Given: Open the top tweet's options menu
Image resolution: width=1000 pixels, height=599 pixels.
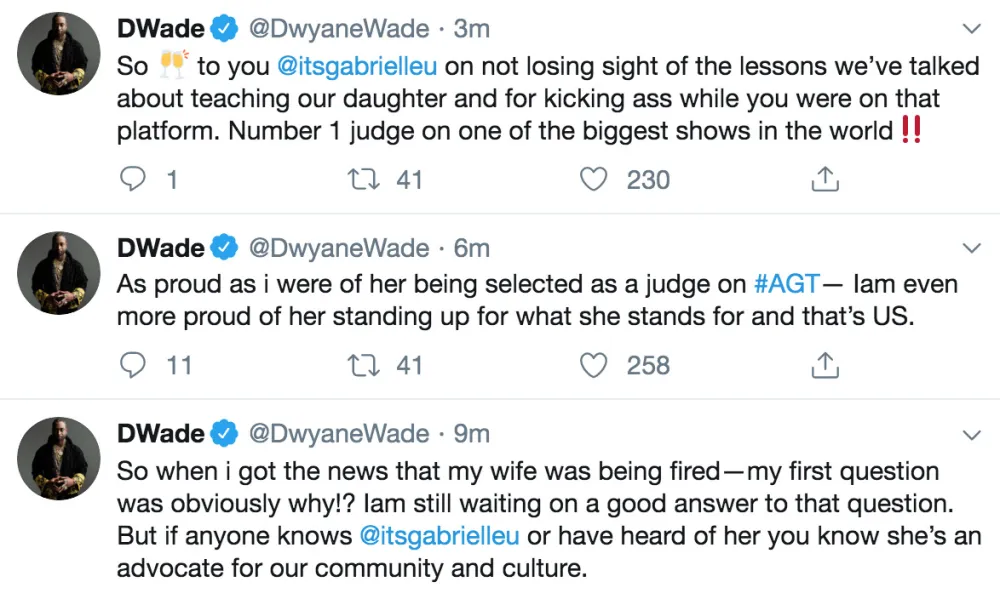Looking at the screenshot, I should coord(971,25).
